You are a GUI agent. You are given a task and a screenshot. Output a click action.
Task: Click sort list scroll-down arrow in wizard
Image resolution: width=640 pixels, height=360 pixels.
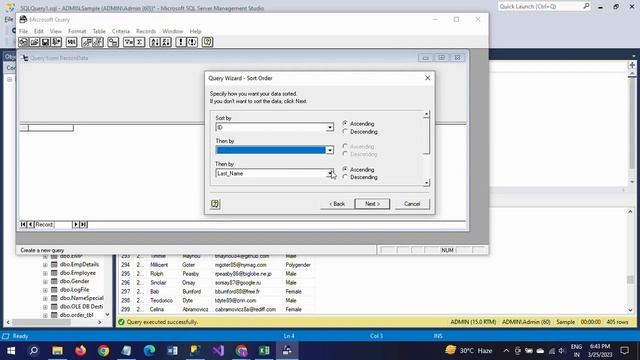pos(427,183)
